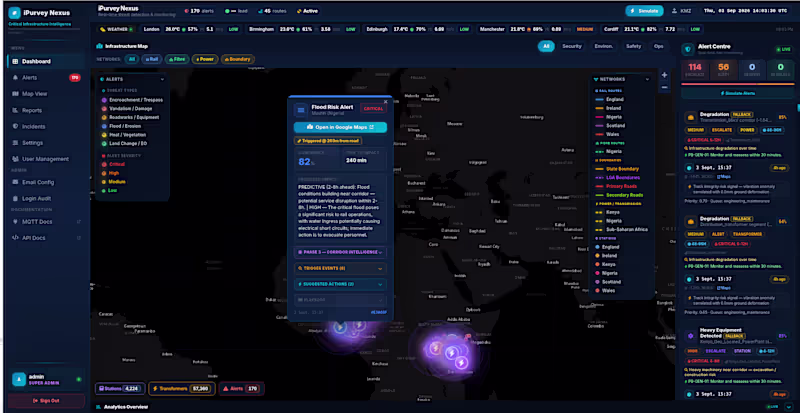Click the Alerts 170 counter chip
Viewport: 800px width, 413px height.
tap(242, 389)
